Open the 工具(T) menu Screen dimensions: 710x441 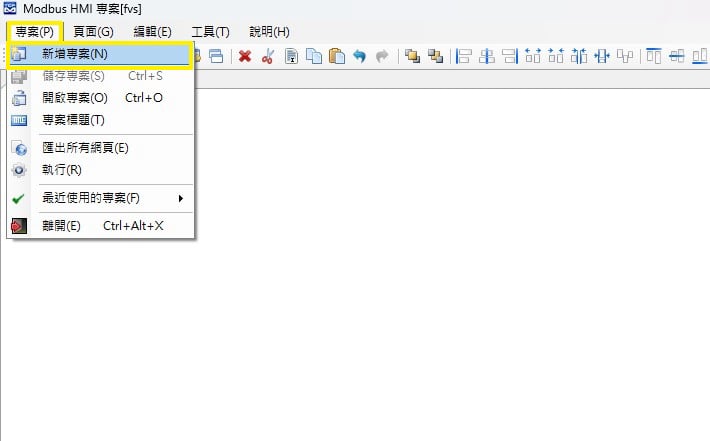pos(210,32)
